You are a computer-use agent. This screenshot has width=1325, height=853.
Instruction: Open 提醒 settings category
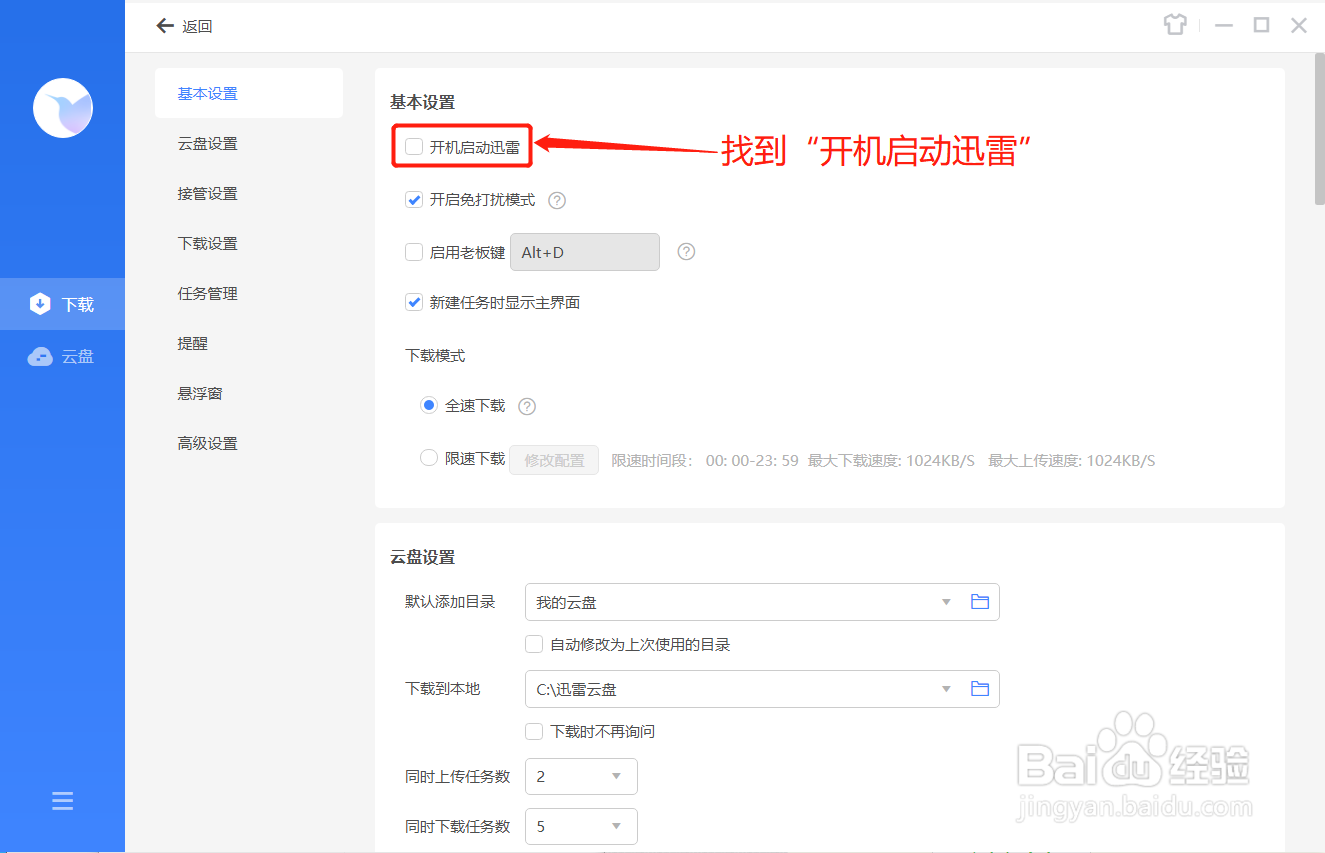coord(193,343)
